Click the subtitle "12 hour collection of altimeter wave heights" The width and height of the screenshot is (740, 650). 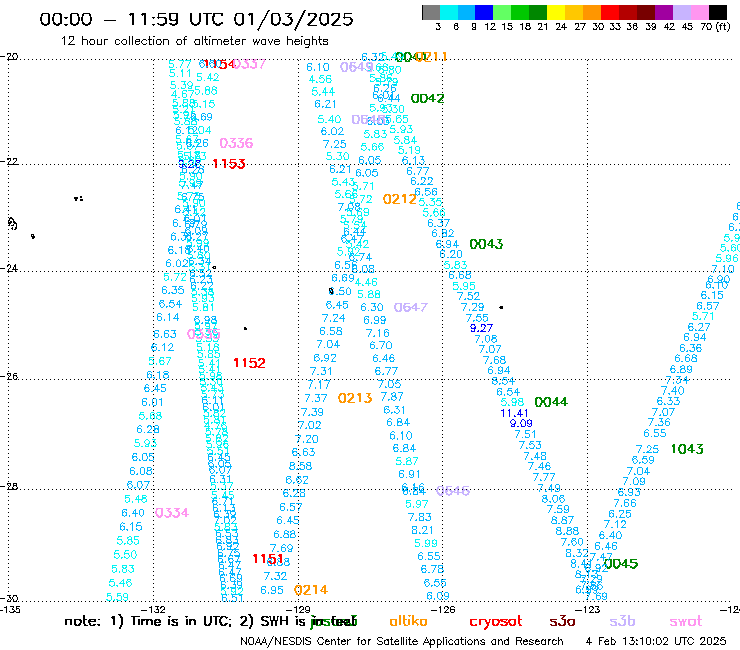coord(194,41)
